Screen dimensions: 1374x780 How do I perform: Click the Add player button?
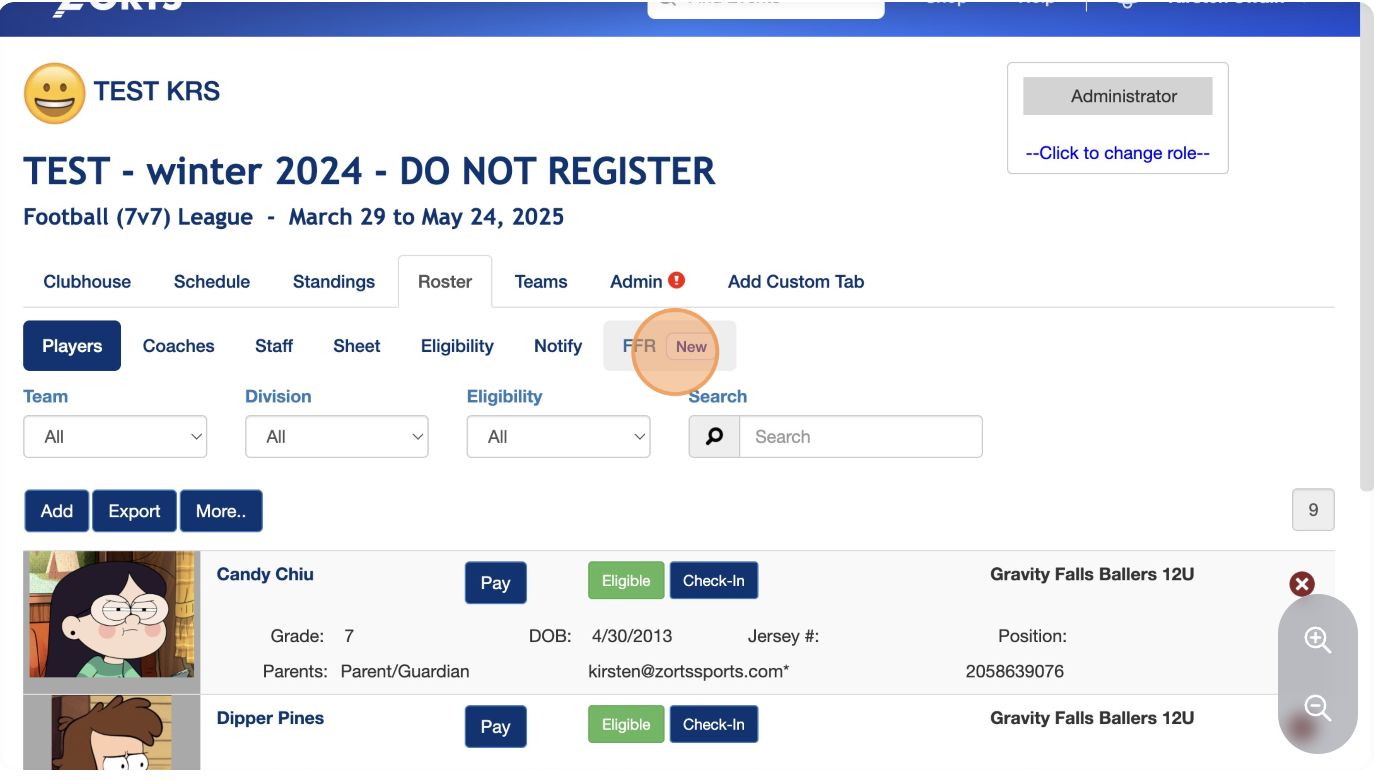coord(57,511)
